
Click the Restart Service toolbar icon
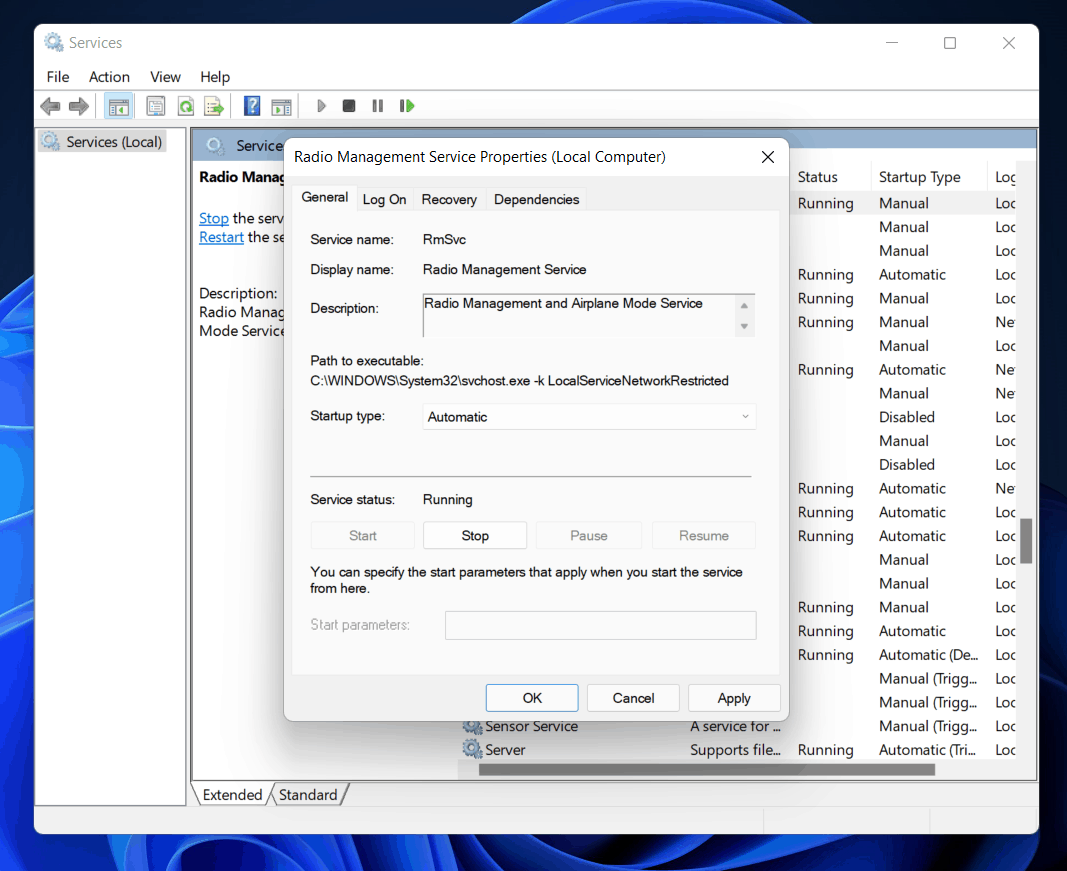tap(407, 106)
